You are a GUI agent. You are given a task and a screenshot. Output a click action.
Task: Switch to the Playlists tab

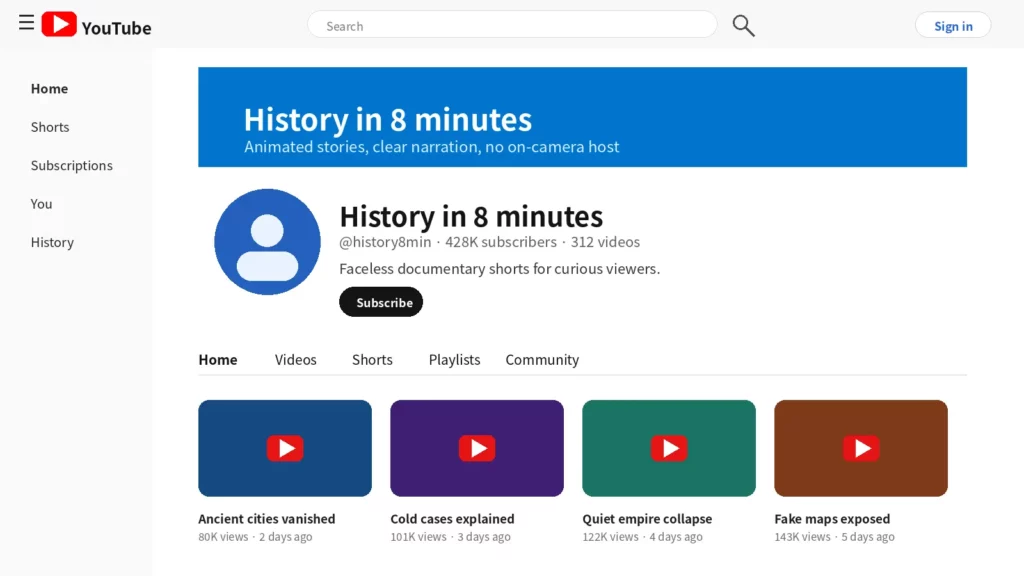pos(455,359)
